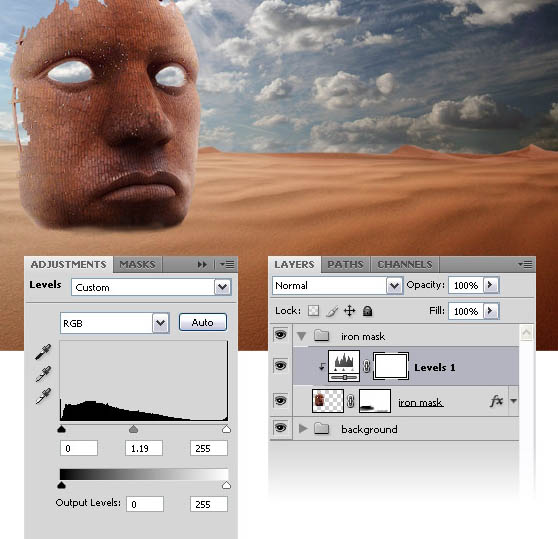Screen dimensions: 558x539
Task: Select the Levels 1 layer mask thumbnail
Action: 391,366
